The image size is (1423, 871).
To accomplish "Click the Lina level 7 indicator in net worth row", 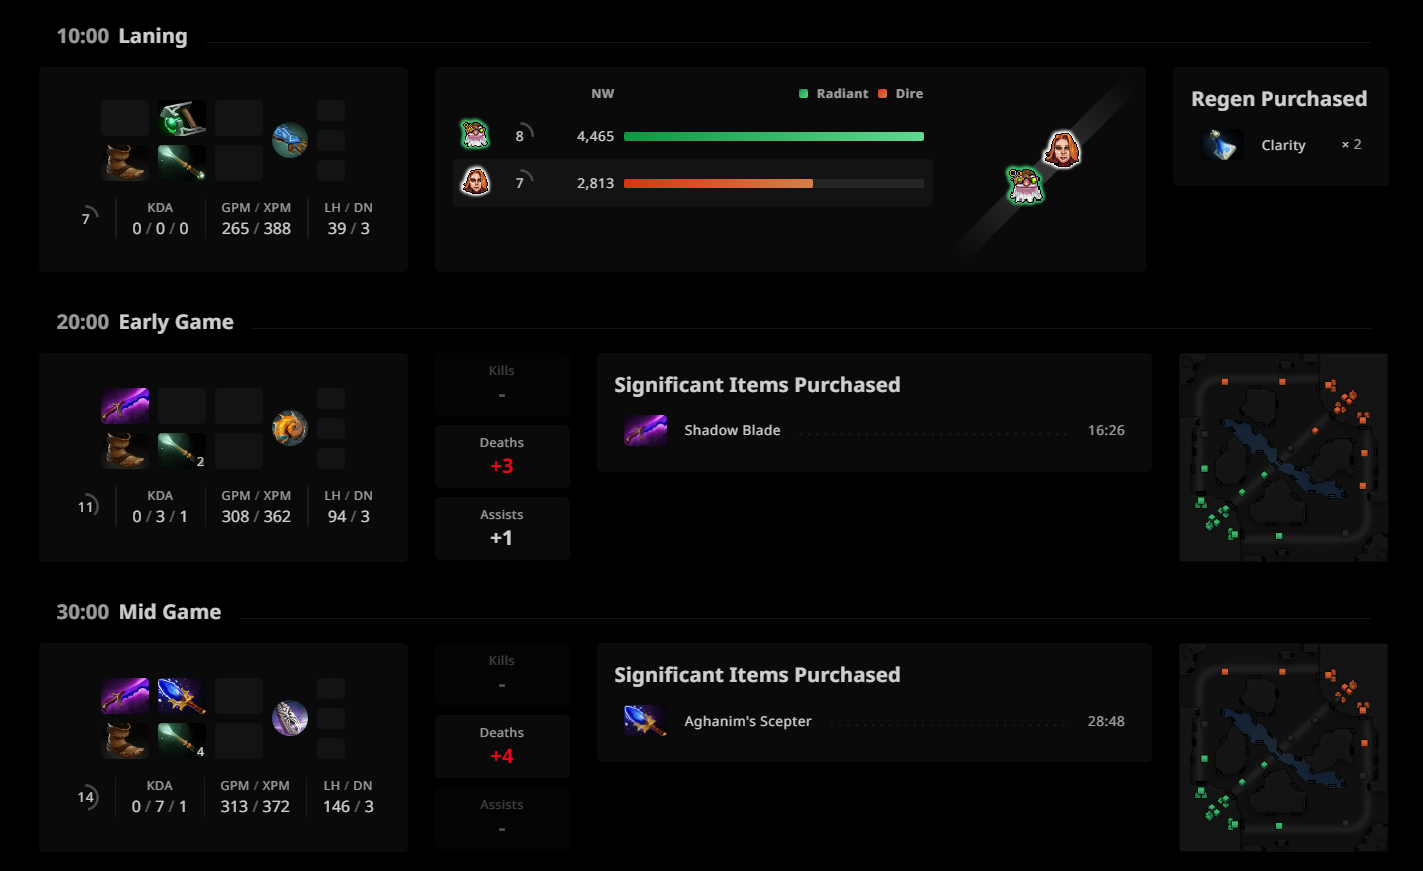I will [x=522, y=181].
